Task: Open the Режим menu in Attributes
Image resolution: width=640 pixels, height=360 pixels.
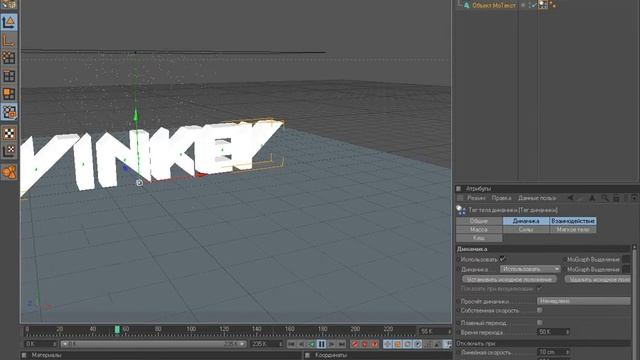Action: tap(476, 198)
